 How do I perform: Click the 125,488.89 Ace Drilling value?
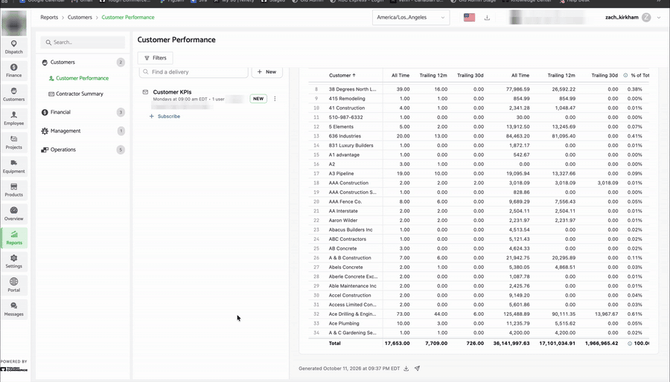coord(516,314)
